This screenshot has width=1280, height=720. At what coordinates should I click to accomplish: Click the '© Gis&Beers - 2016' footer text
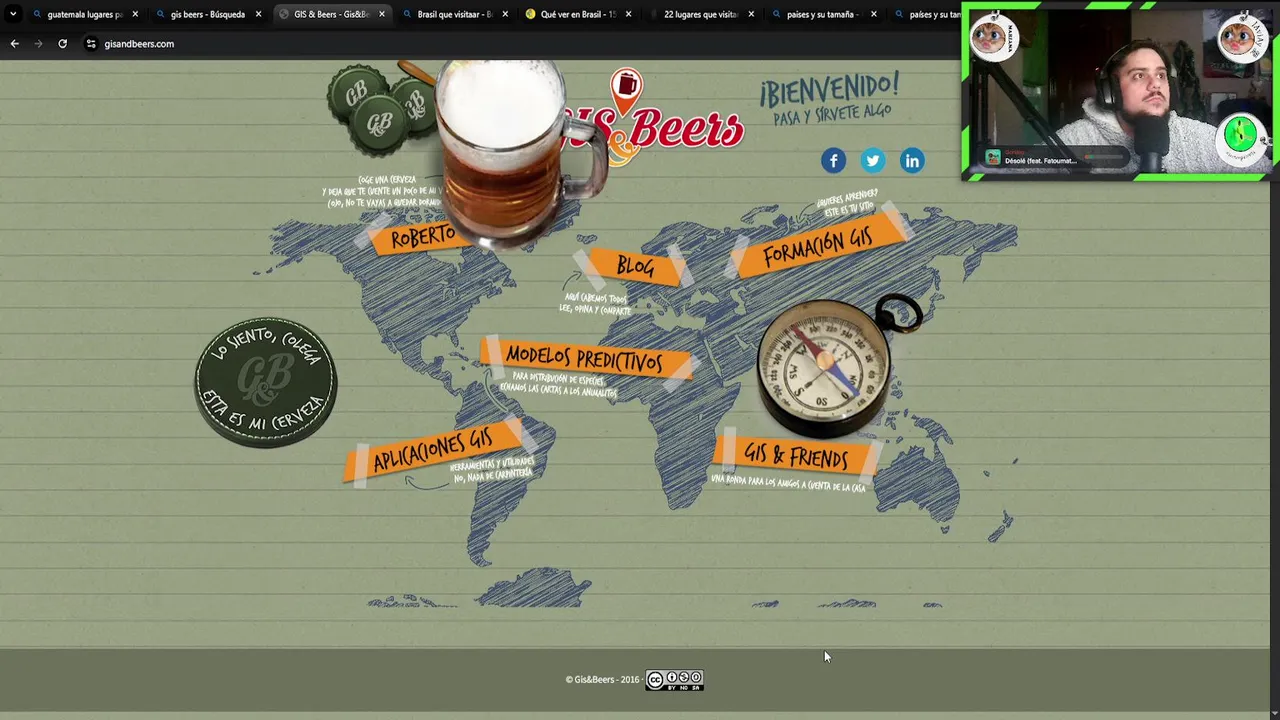pyautogui.click(x=602, y=680)
